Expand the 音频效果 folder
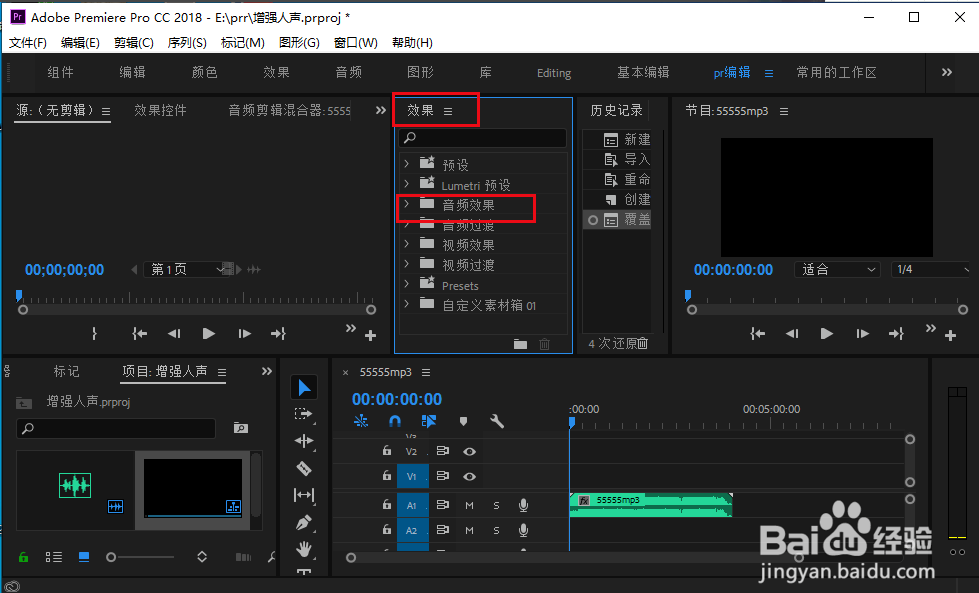The image size is (979, 593). (406, 203)
